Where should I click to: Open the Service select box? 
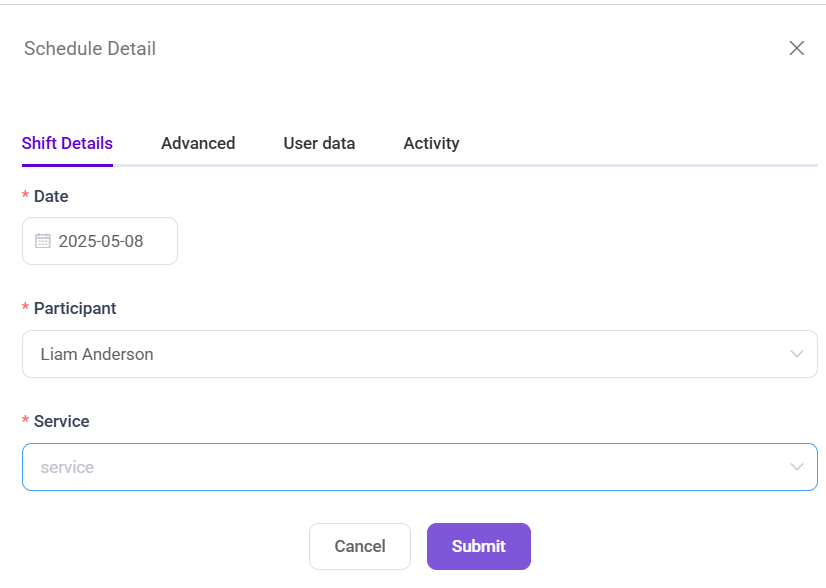pyautogui.click(x=400, y=467)
